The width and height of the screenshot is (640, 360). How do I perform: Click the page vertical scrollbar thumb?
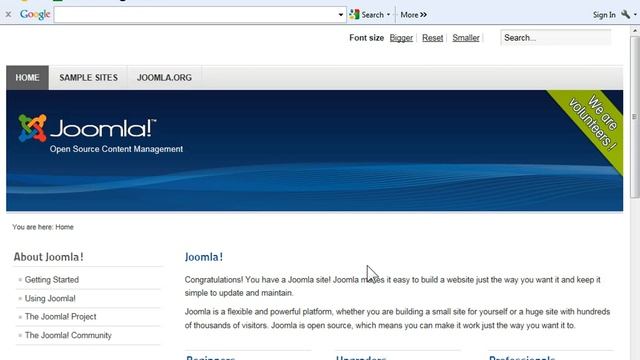click(x=635, y=117)
